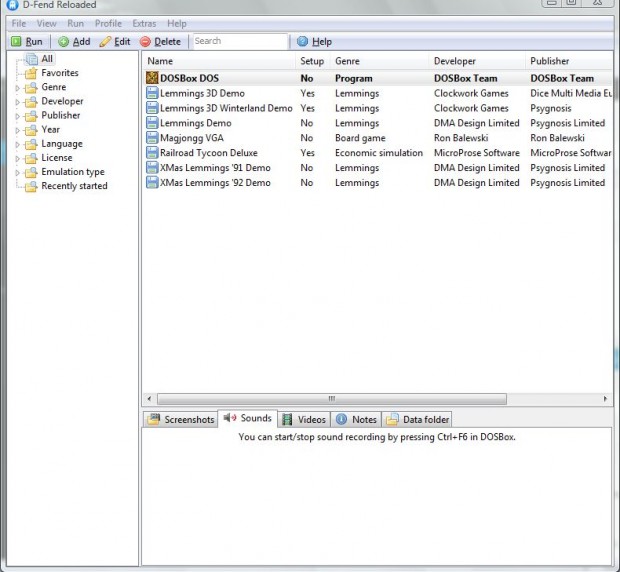Click the DOSBox DOS profile icon

tap(152, 77)
